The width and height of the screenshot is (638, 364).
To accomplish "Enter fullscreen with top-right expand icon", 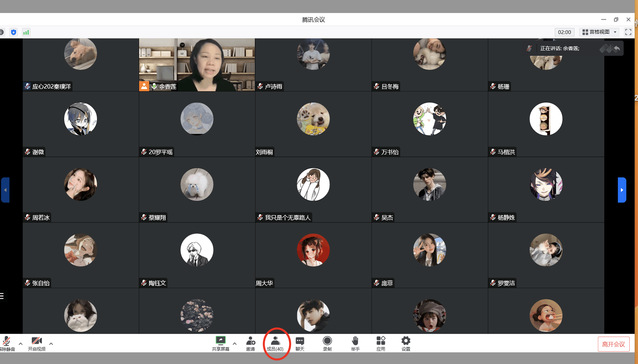I will (628, 32).
